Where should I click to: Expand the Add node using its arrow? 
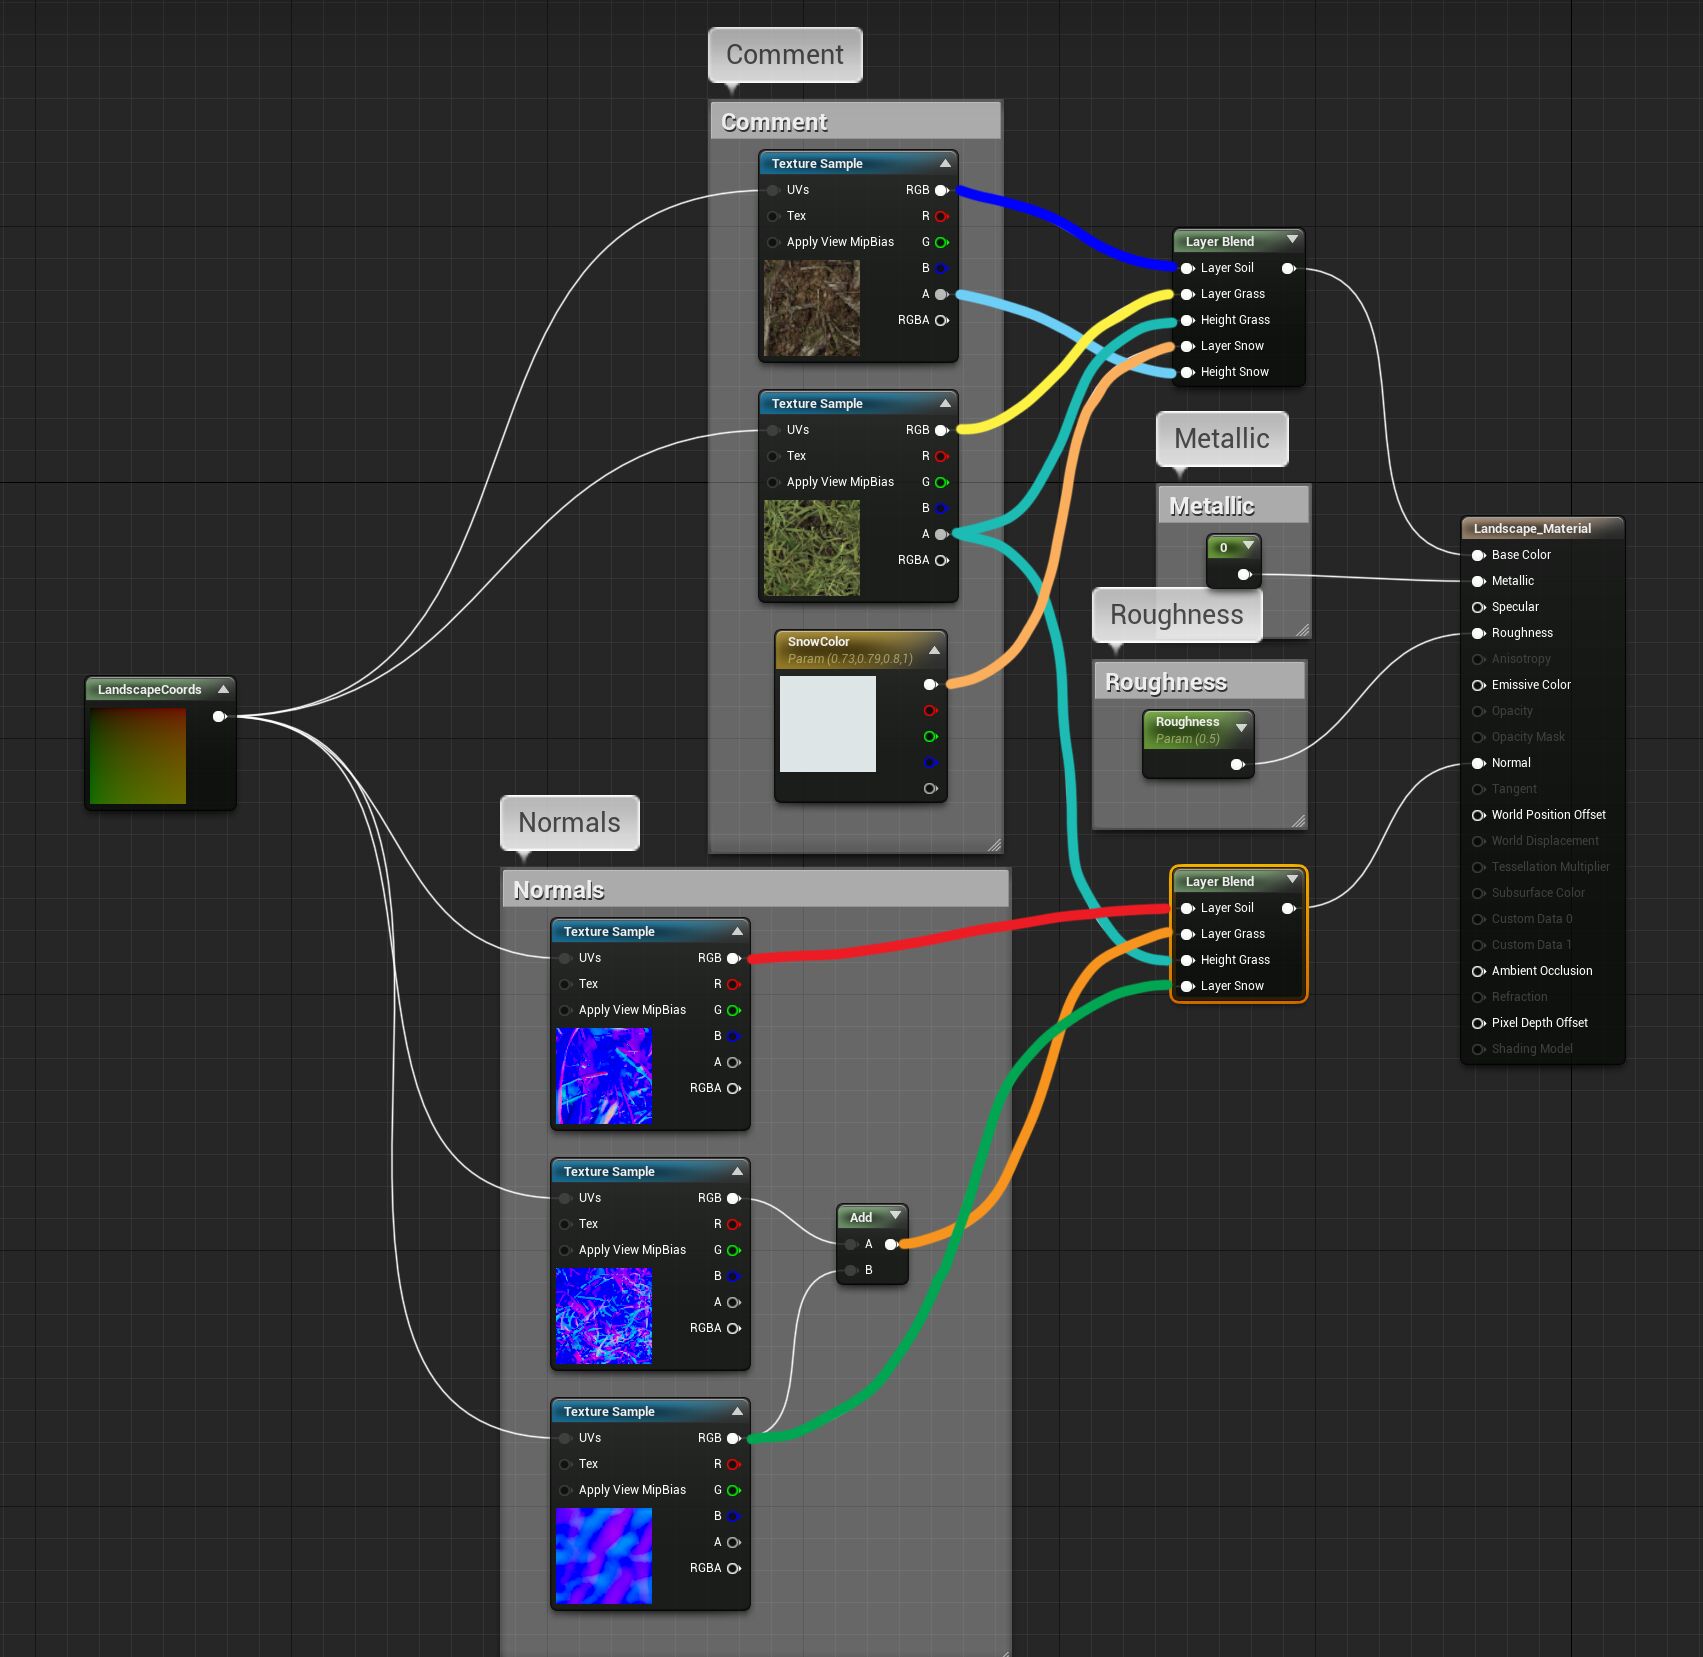point(895,1216)
